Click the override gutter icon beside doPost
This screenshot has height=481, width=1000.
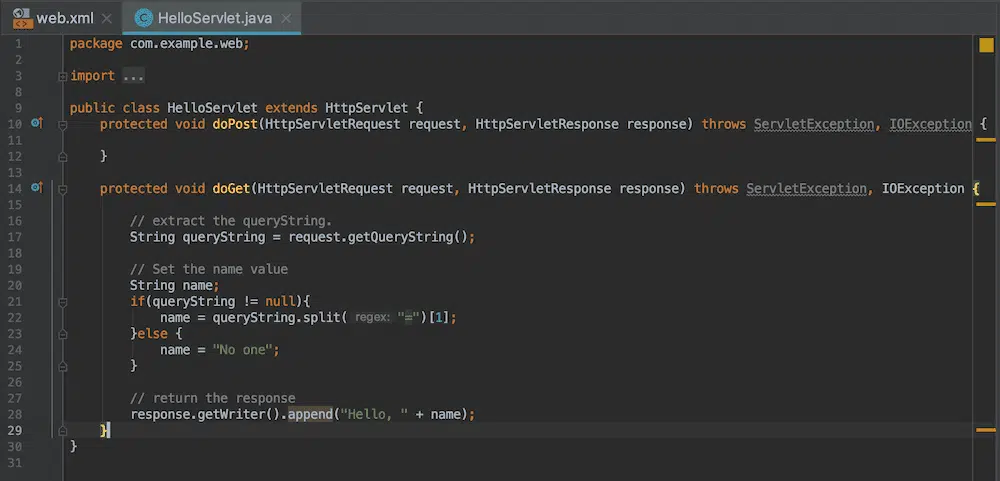coord(37,123)
